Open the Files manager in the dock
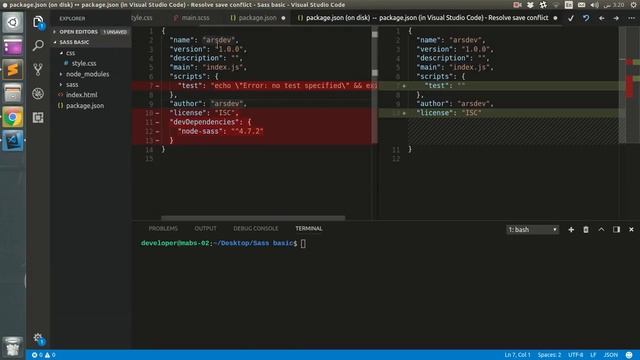The image size is (640, 360). pyautogui.click(x=13, y=93)
